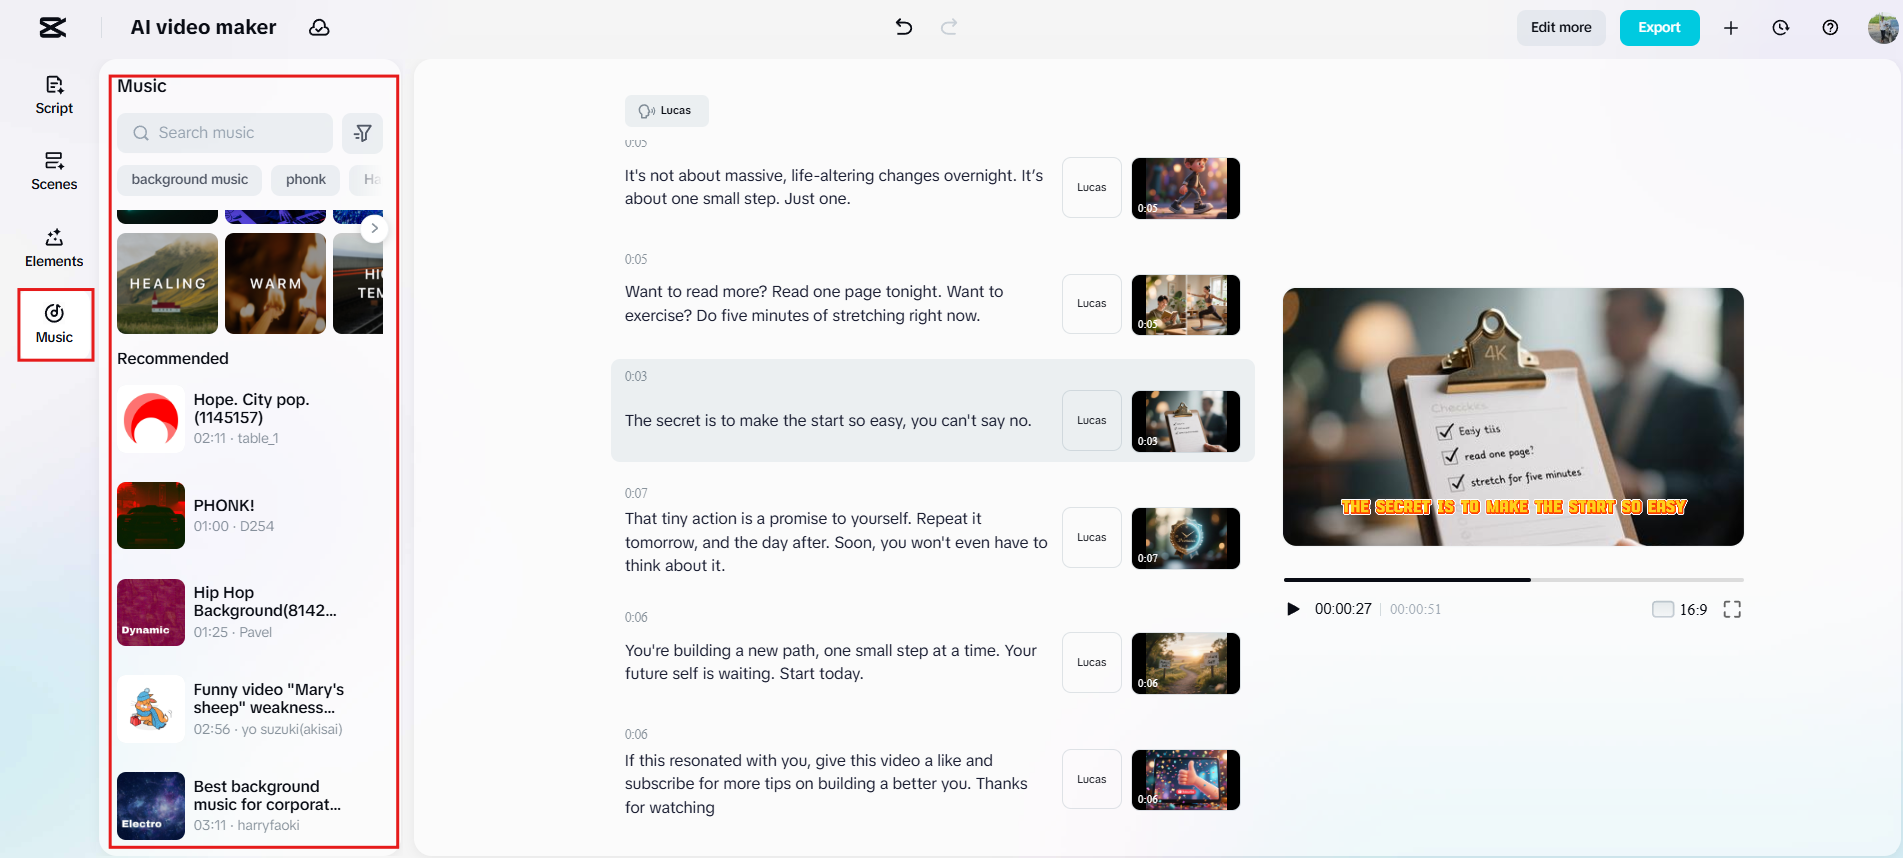Click the current time 00:00:27
This screenshot has height=858, width=1903.
pos(1343,609)
